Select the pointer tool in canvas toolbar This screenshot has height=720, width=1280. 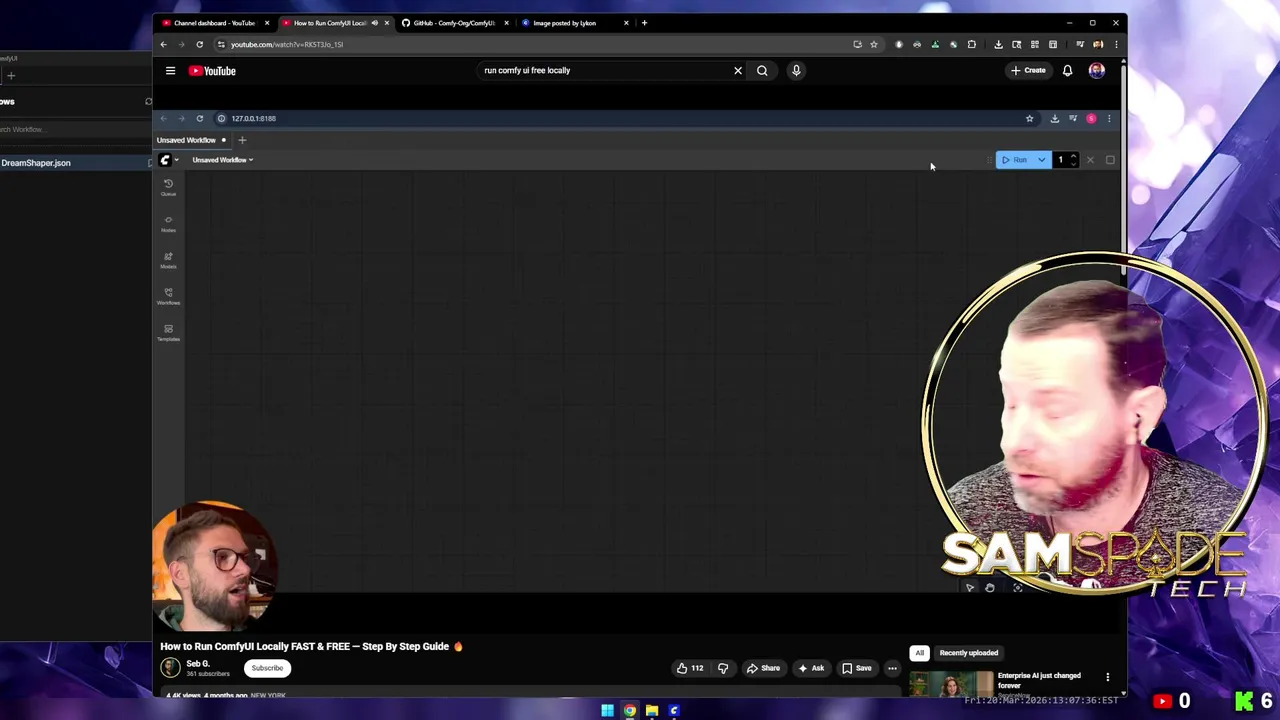[969, 588]
